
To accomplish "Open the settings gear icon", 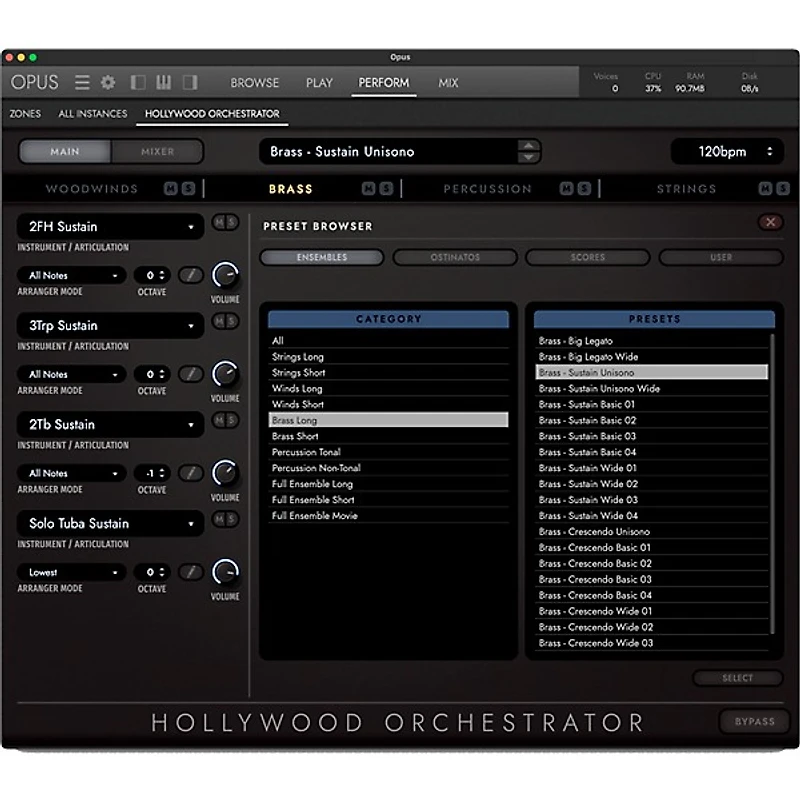I will (108, 82).
